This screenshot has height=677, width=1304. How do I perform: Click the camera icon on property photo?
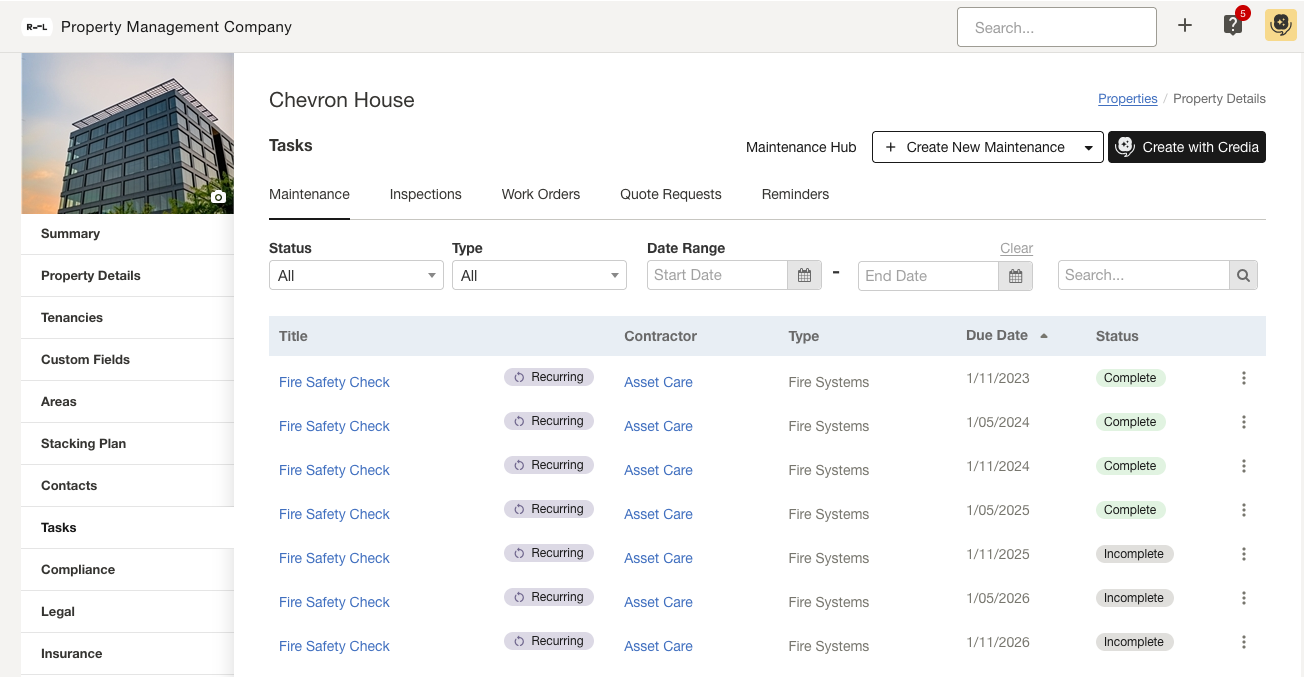point(218,197)
